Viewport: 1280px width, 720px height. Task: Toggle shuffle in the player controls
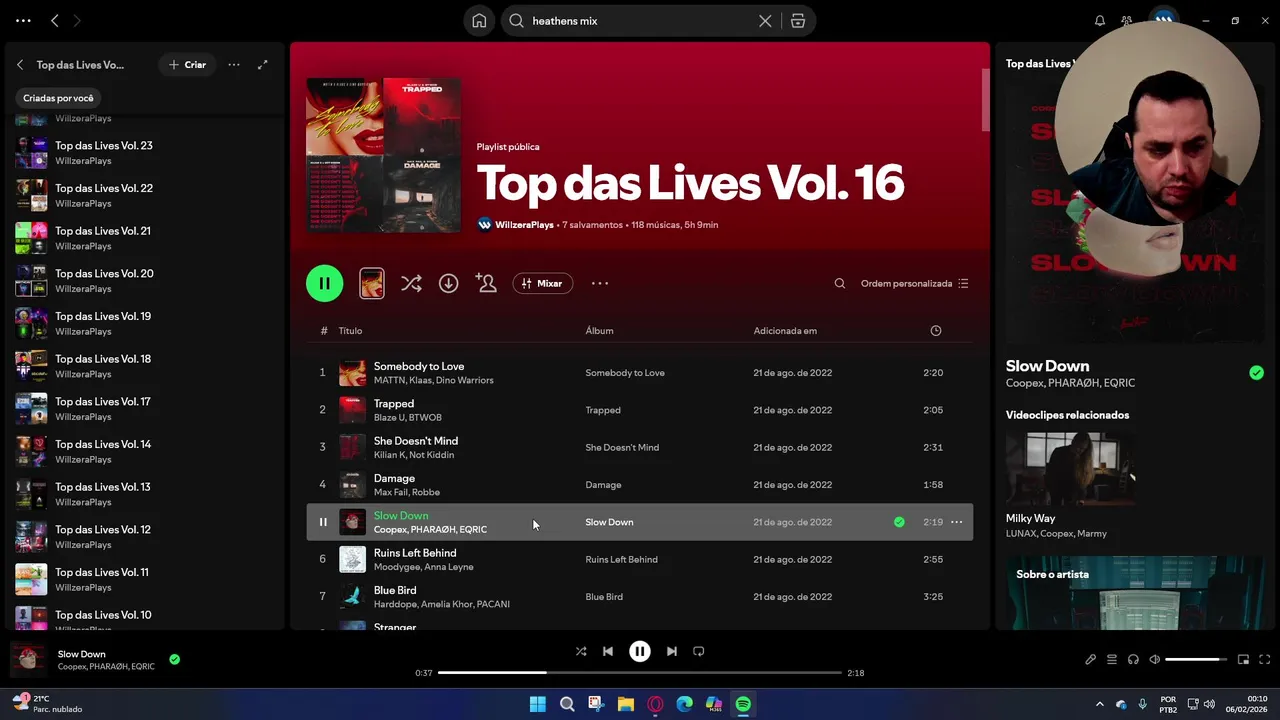581,651
